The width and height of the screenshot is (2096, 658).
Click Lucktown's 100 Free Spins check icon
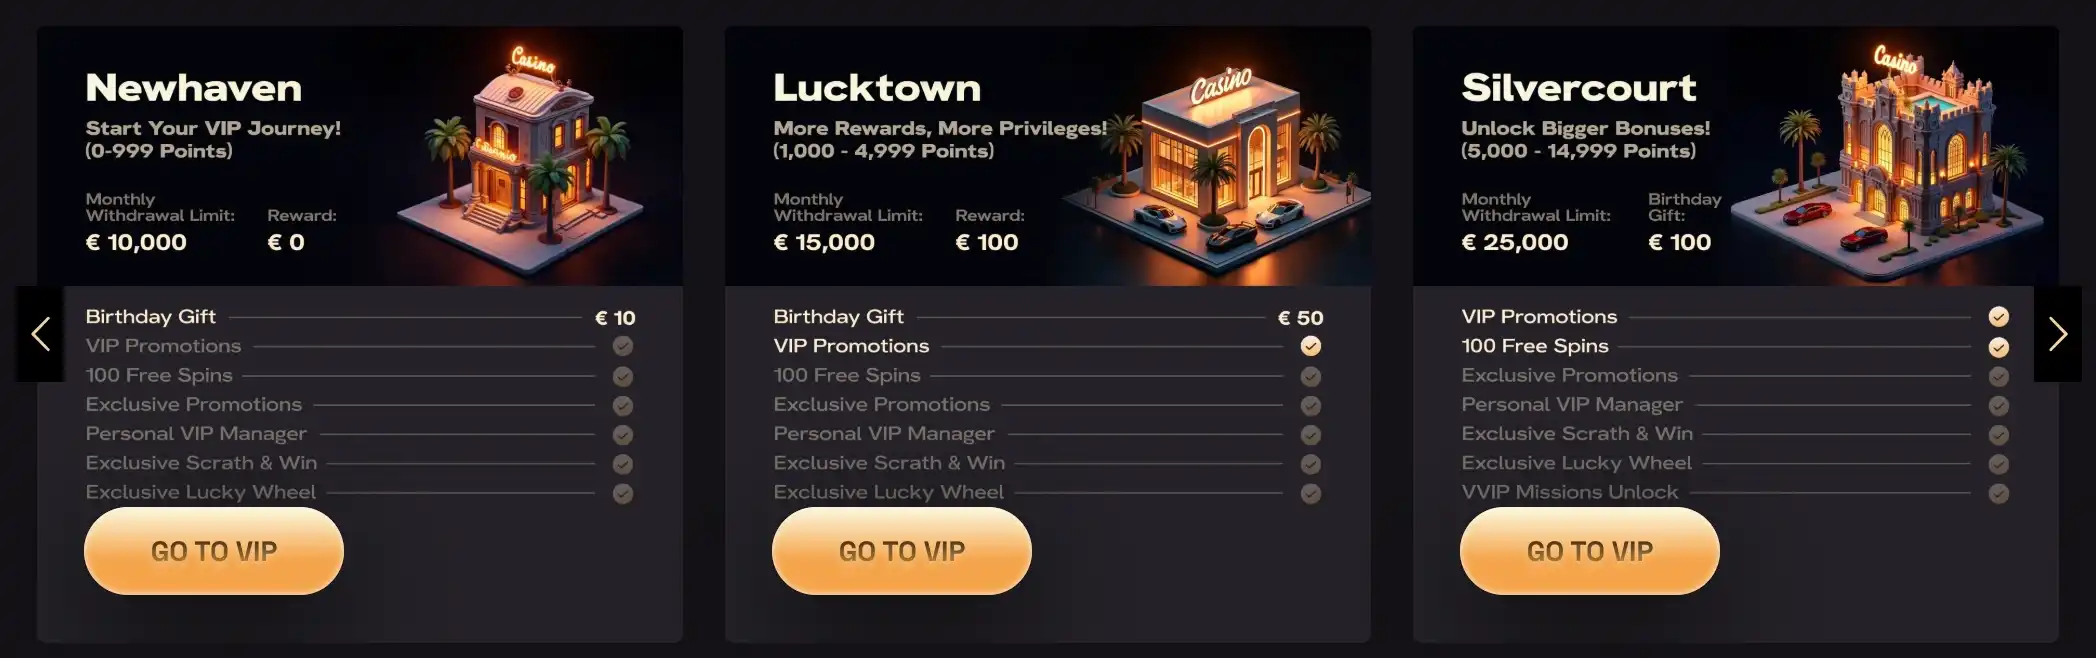1310,377
